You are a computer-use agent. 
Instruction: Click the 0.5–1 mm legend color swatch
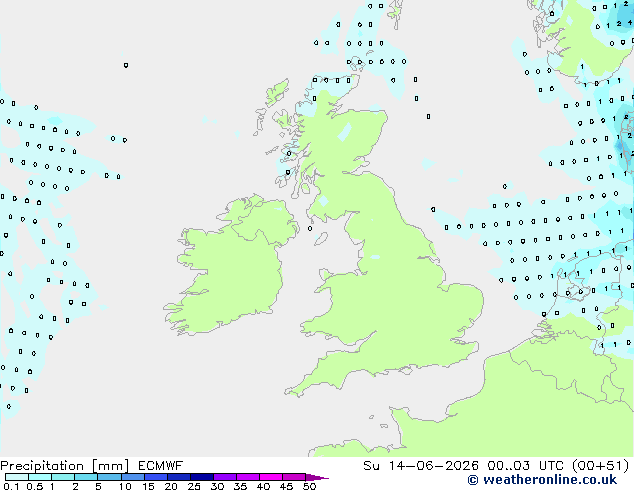tap(40, 477)
